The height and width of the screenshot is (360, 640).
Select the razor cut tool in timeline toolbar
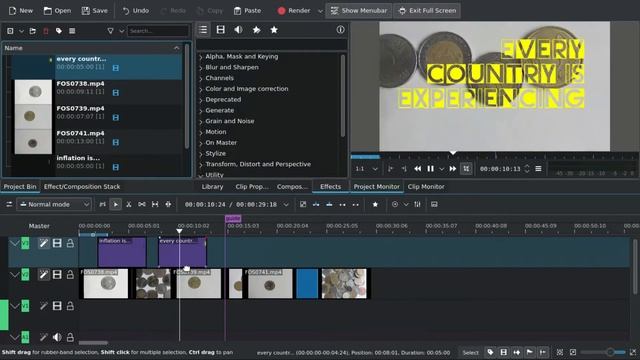(x=129, y=204)
